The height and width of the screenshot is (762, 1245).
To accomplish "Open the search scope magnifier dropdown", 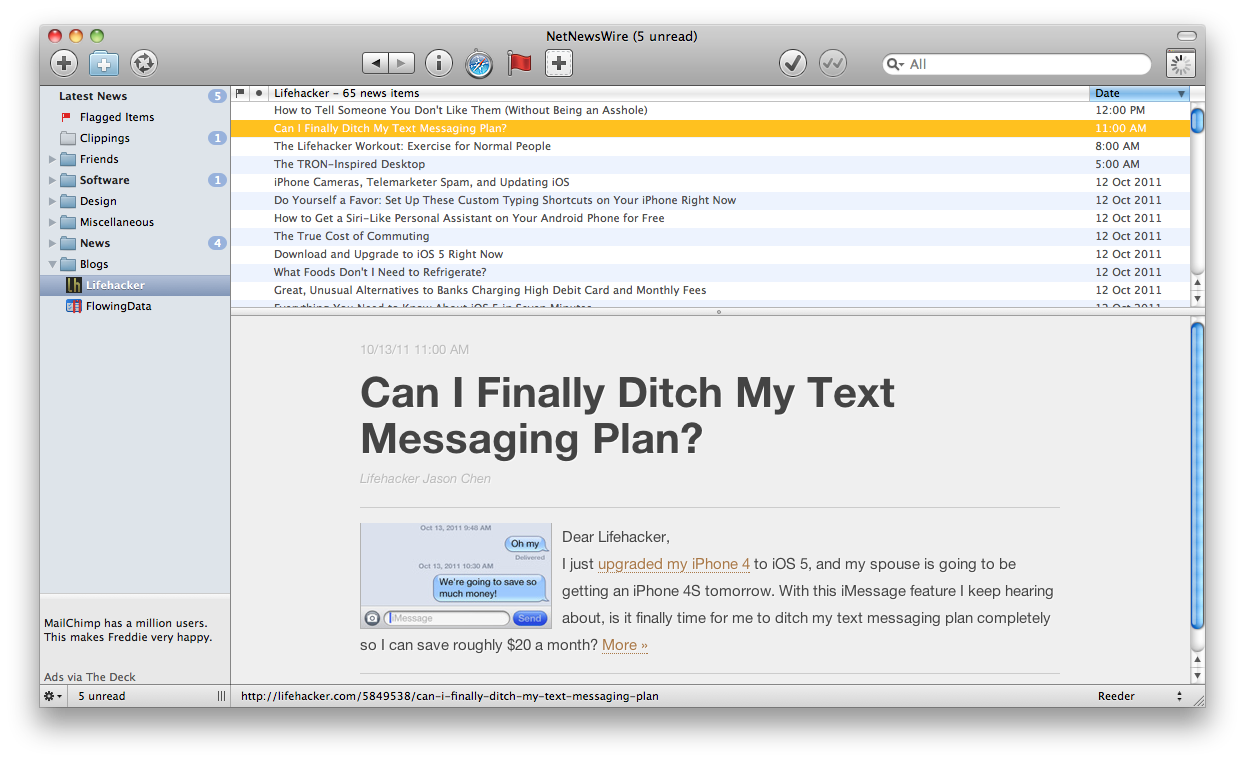I will [x=895, y=64].
